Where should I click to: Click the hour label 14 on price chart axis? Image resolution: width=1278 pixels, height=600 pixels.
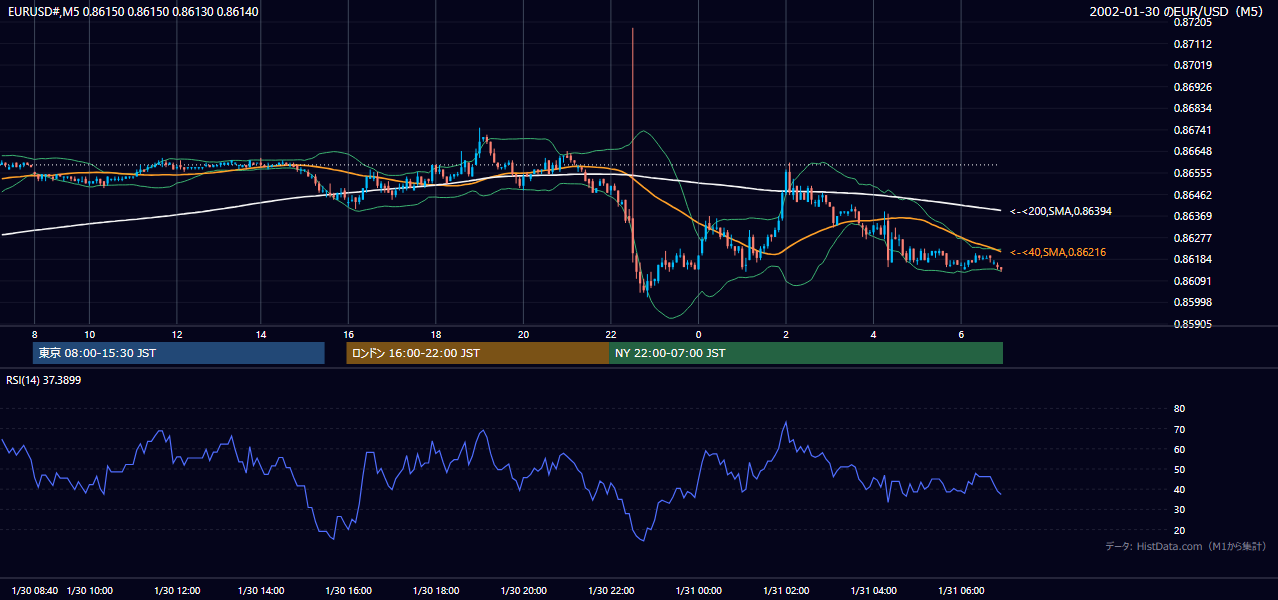click(261, 334)
